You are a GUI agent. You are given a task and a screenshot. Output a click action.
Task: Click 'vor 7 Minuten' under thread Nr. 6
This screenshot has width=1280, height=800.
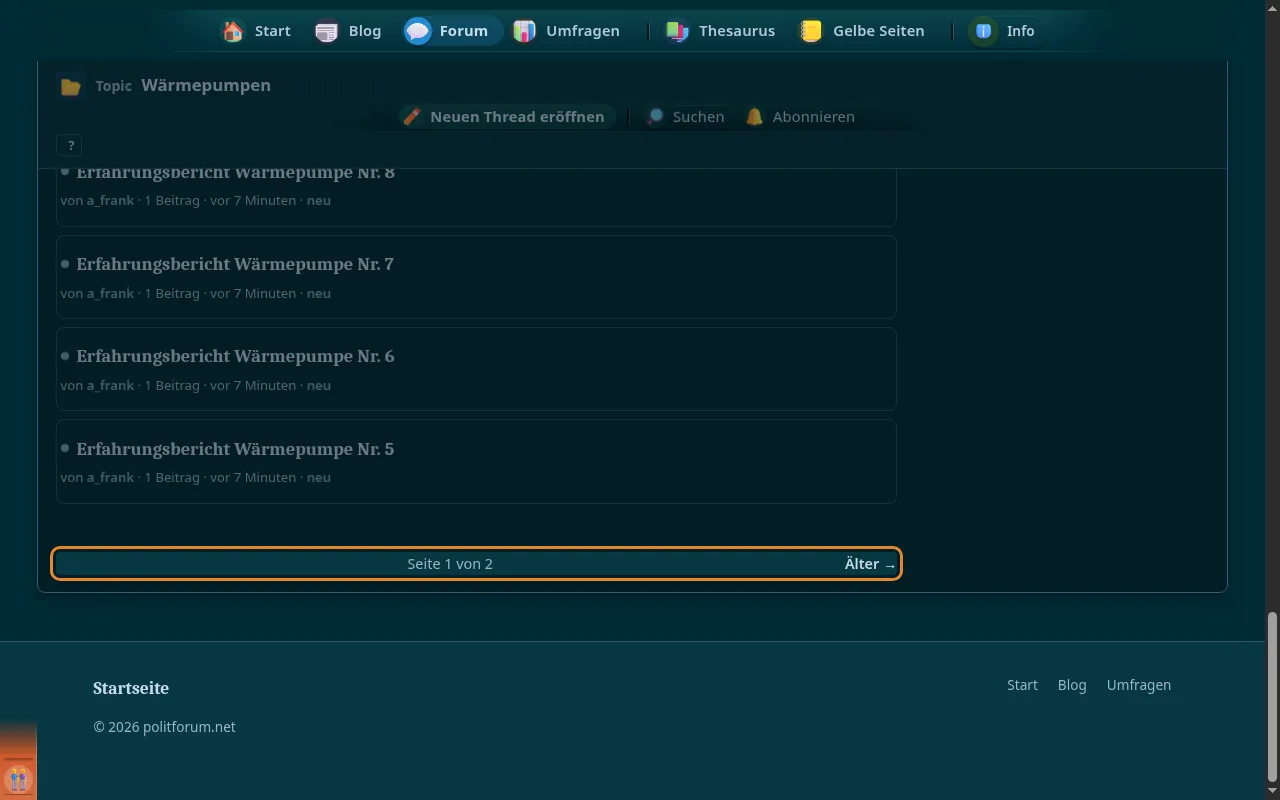[x=253, y=385]
